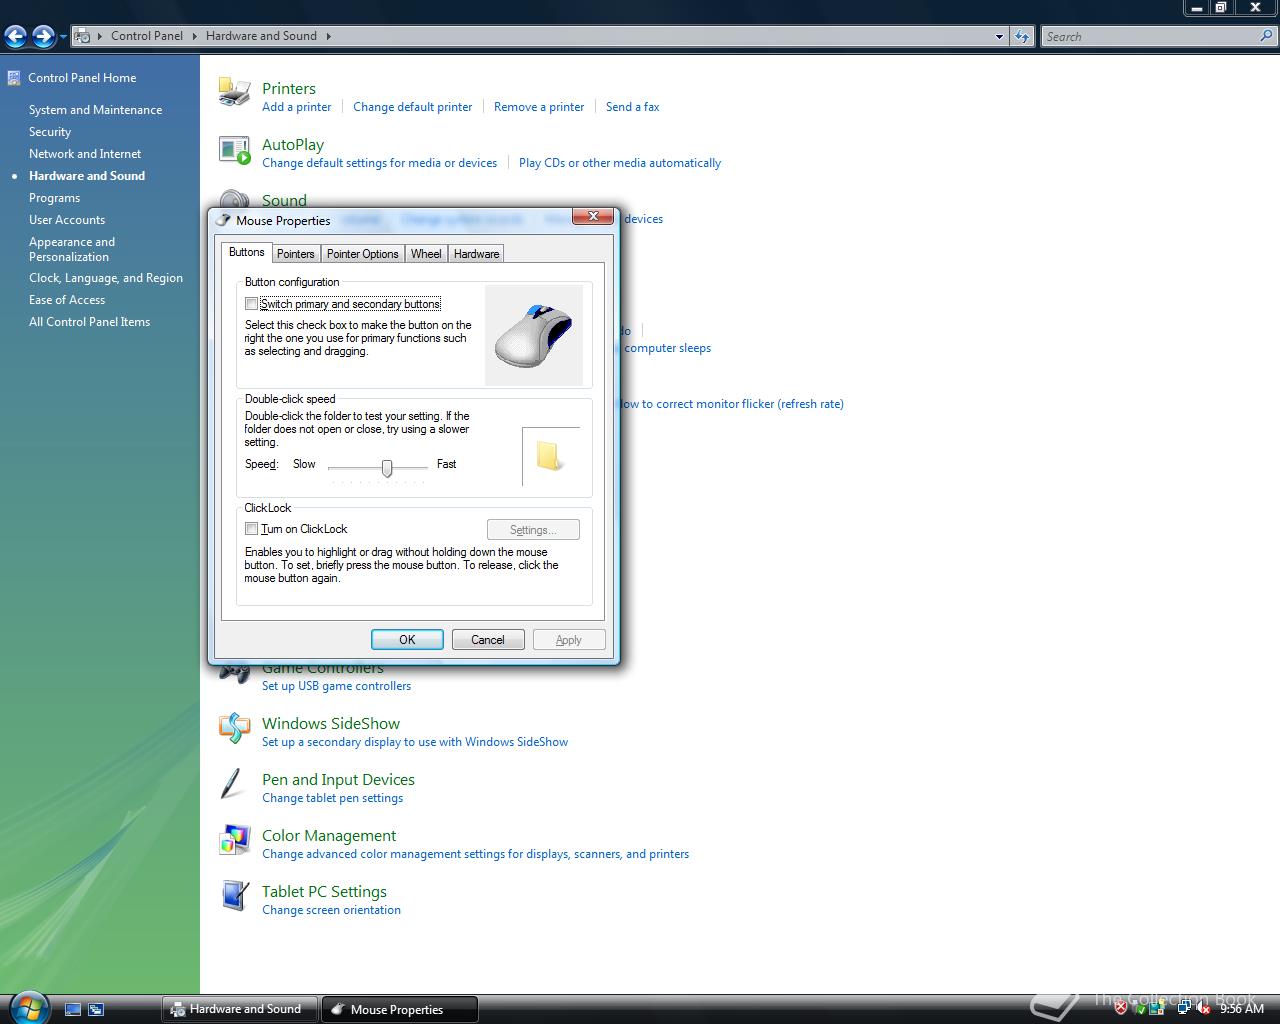Image resolution: width=1280 pixels, height=1024 pixels.
Task: Click the Start orb button
Action: [28, 1007]
